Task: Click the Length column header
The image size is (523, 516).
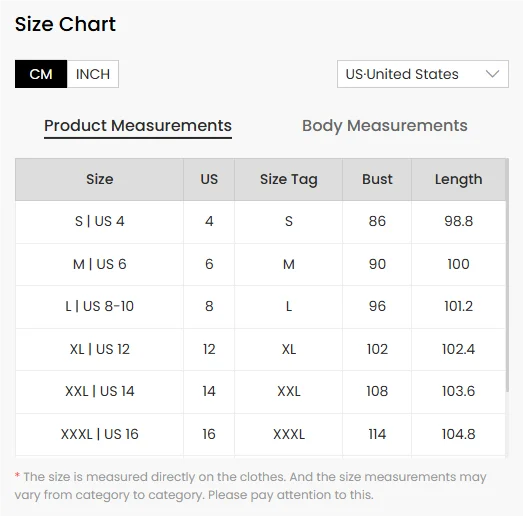Action: coord(458,179)
